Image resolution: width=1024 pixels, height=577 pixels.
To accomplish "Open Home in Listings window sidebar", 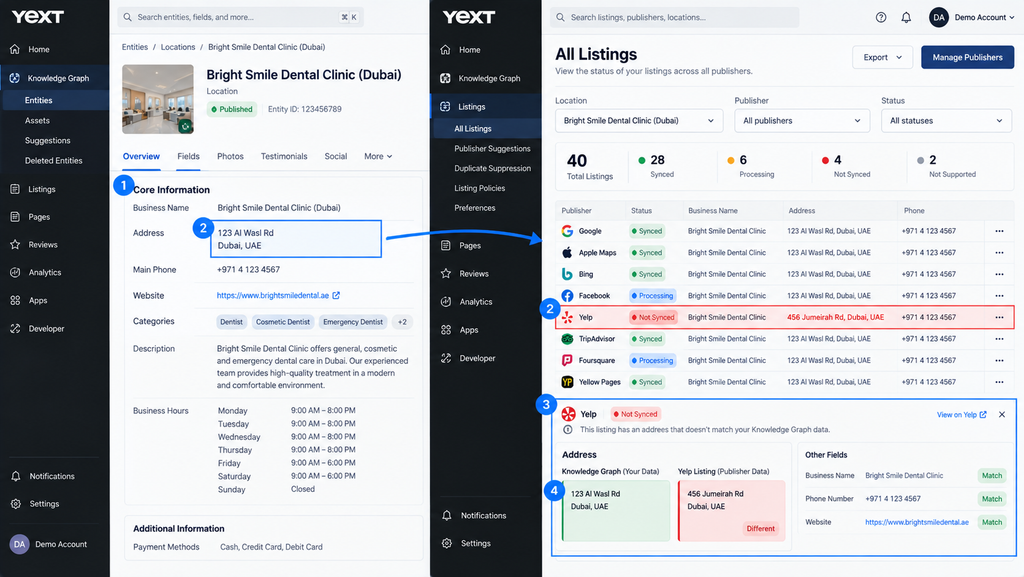I will tap(461, 50).
